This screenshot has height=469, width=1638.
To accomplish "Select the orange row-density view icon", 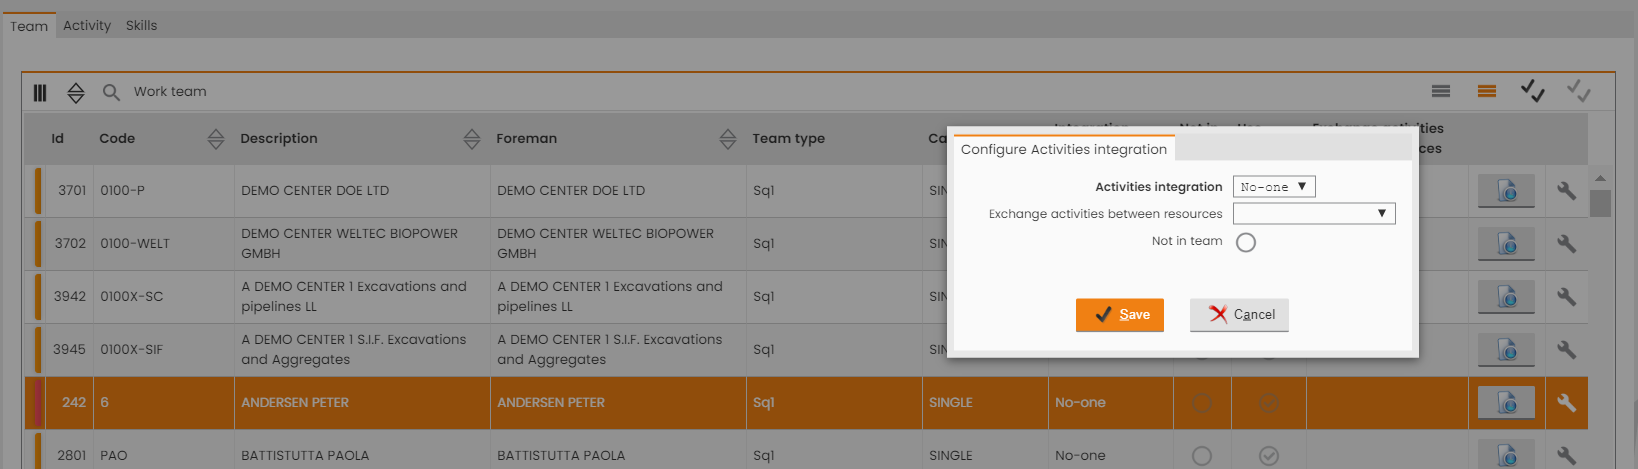I will [1487, 91].
